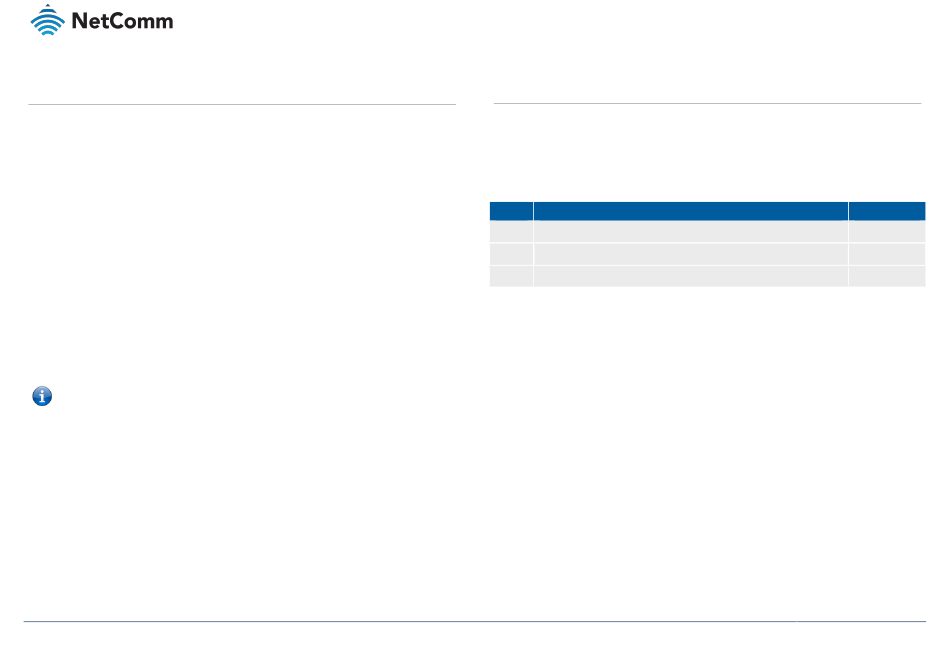
Task: Click first grey row's rightmost cell
Action: click(x=887, y=232)
